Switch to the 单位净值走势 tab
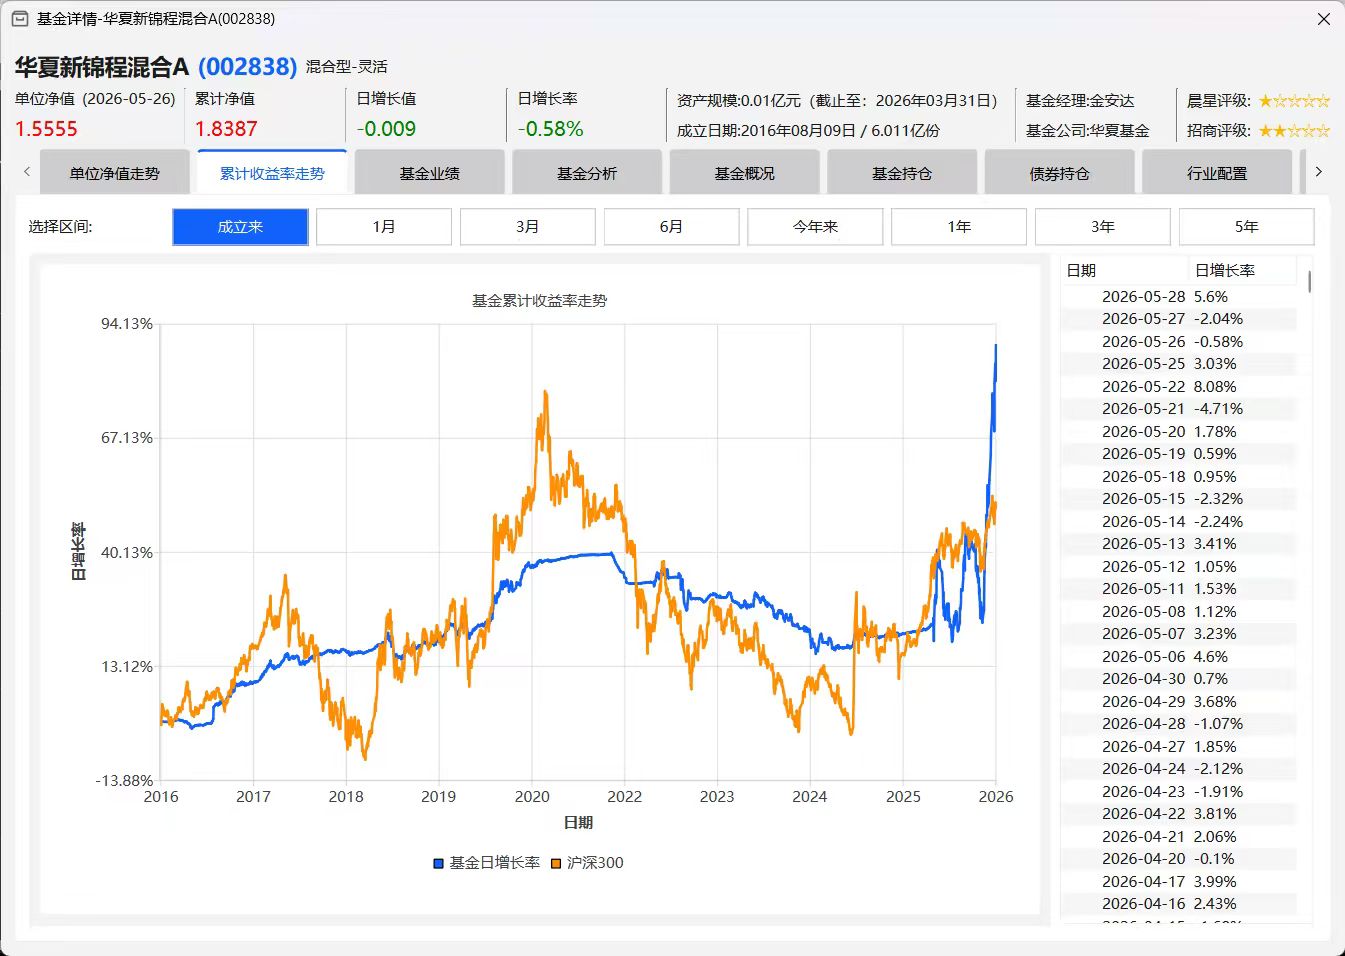Image resolution: width=1345 pixels, height=956 pixels. coord(114,173)
